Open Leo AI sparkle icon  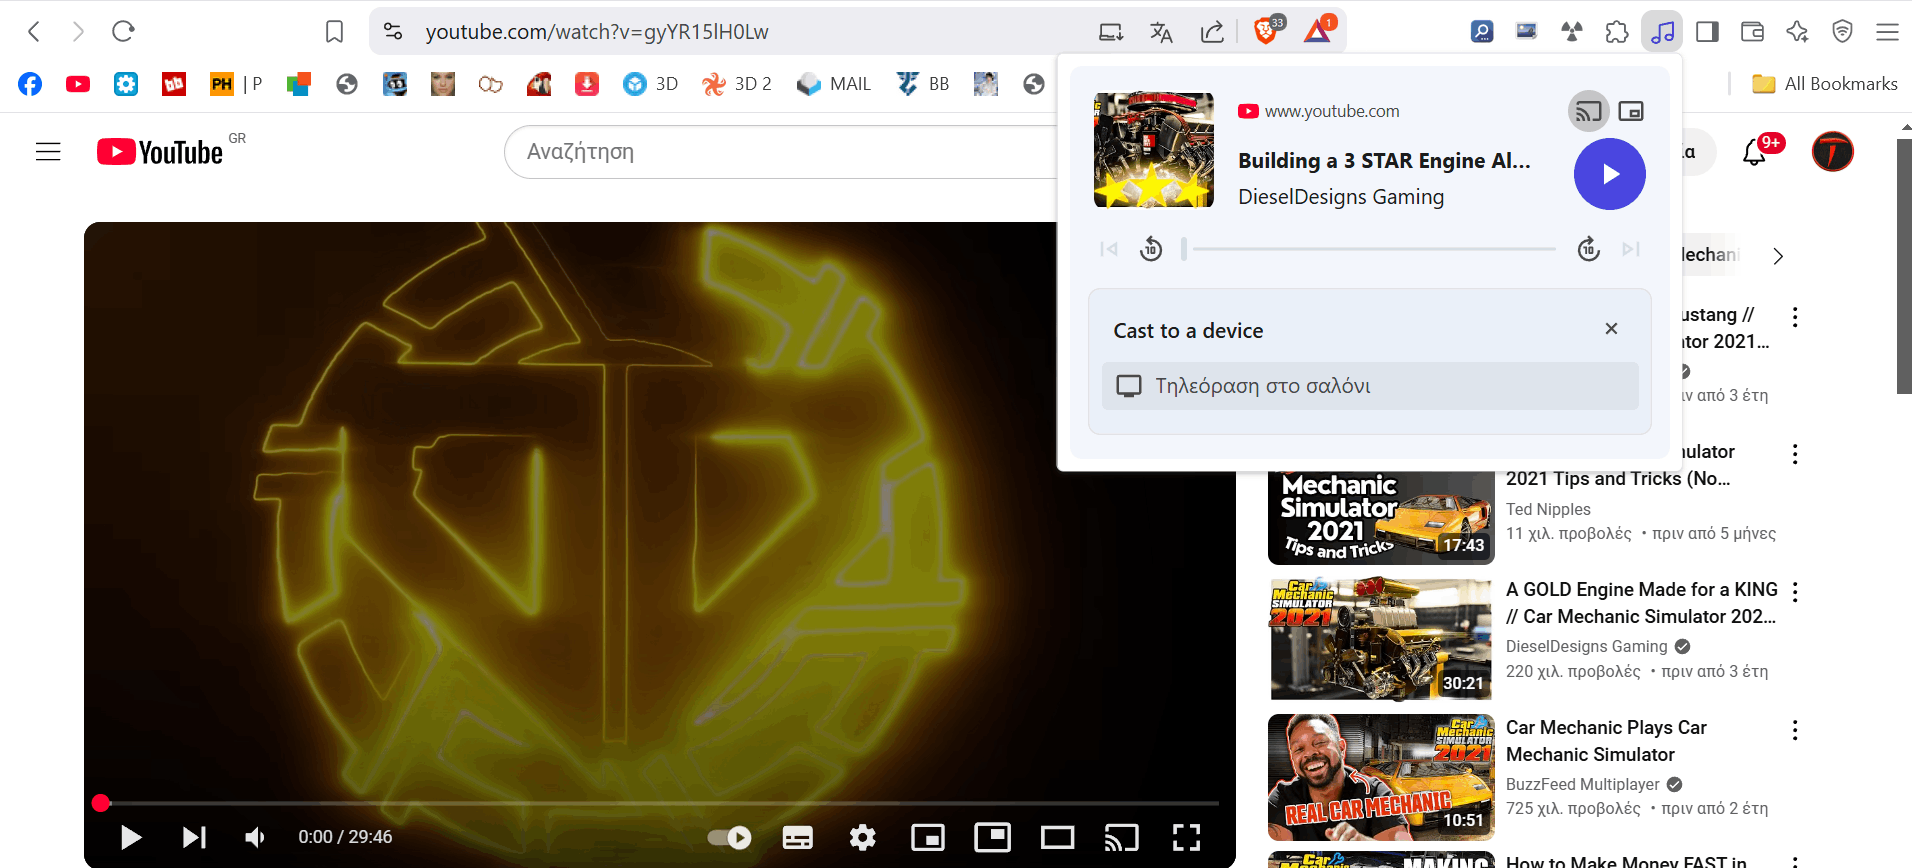[1797, 32]
